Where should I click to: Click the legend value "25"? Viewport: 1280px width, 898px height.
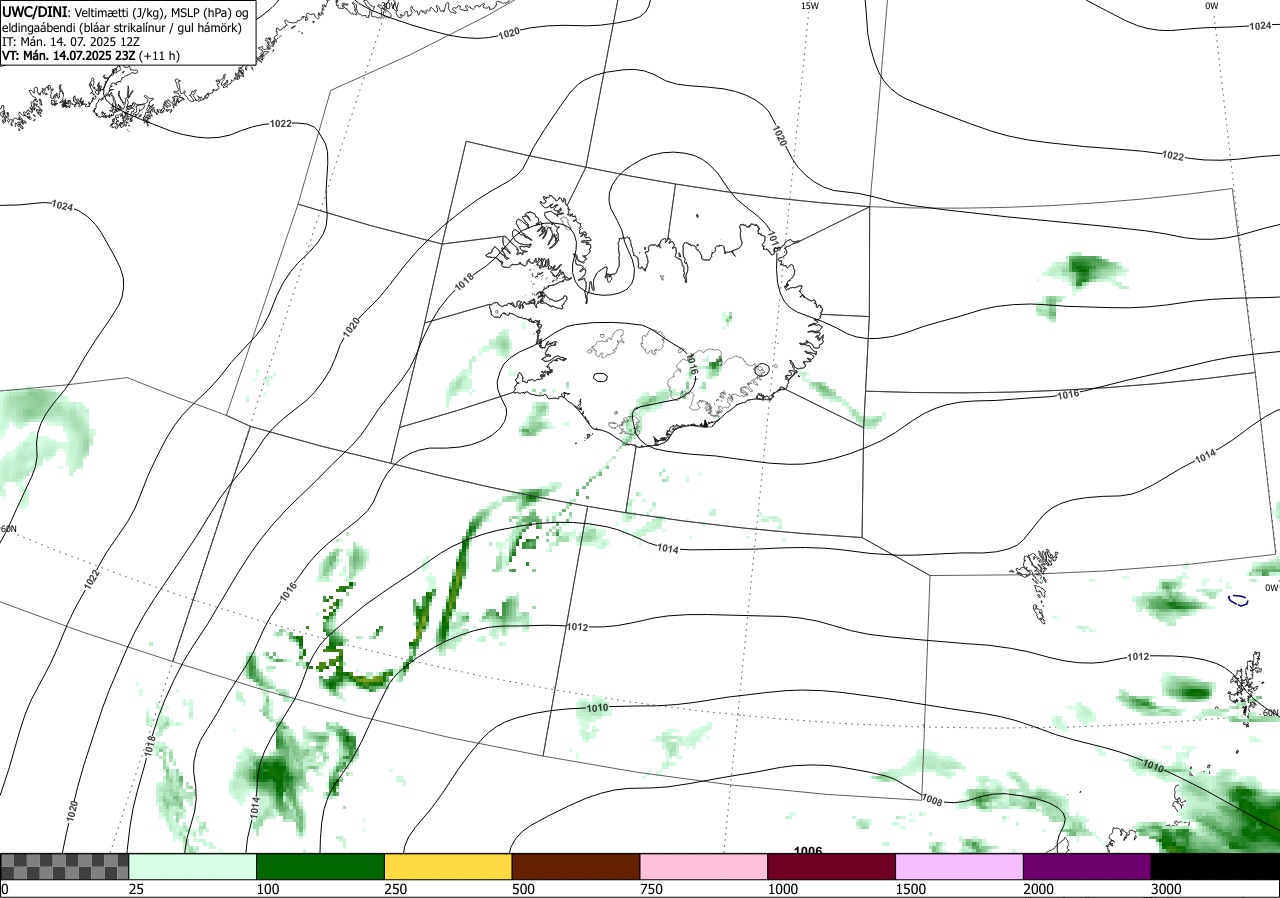tap(136, 889)
